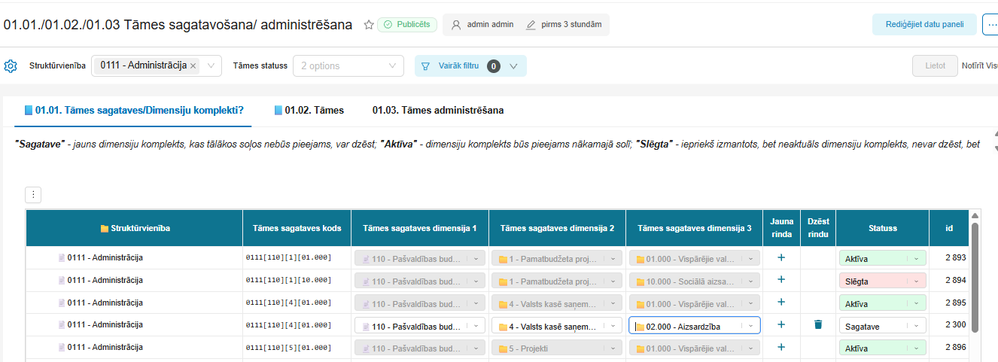Click the dashboard title Tāmes sagatavošana/ administrēšana
998x362 pixels.
pos(178,25)
